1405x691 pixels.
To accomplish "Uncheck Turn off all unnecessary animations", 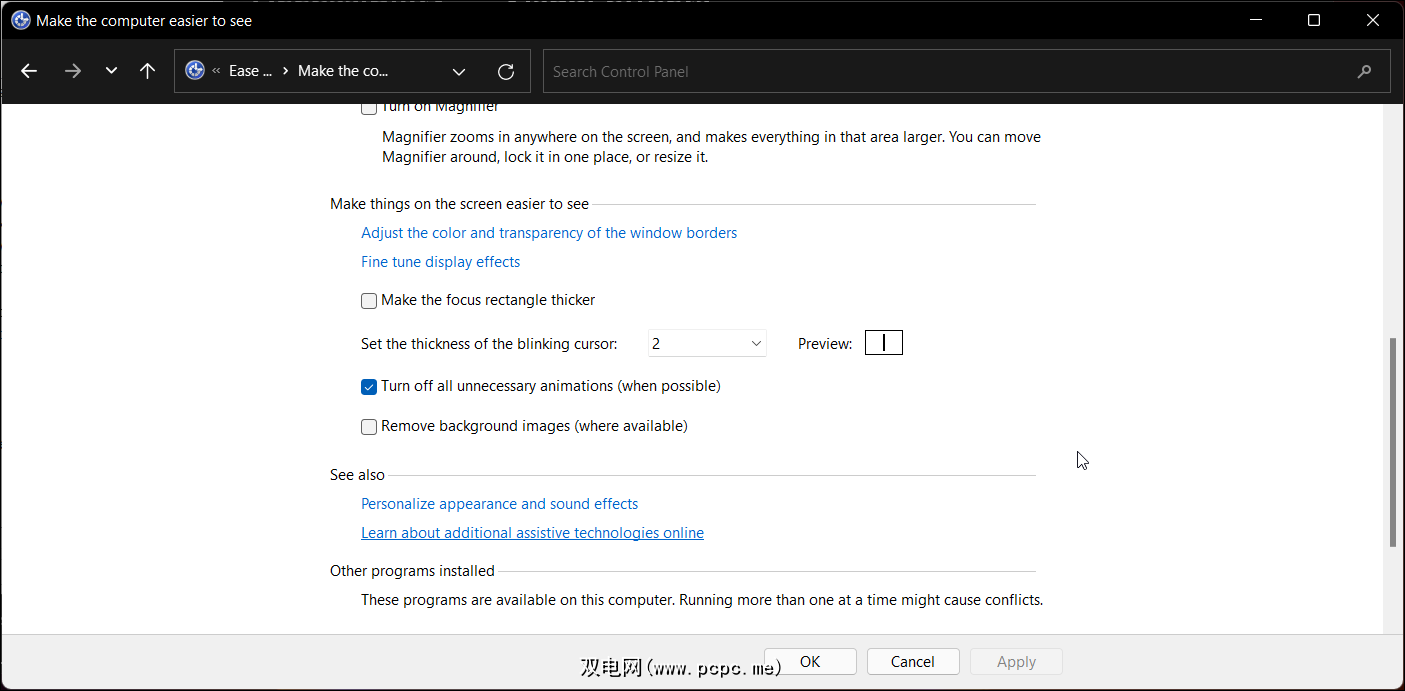I will pos(369,387).
